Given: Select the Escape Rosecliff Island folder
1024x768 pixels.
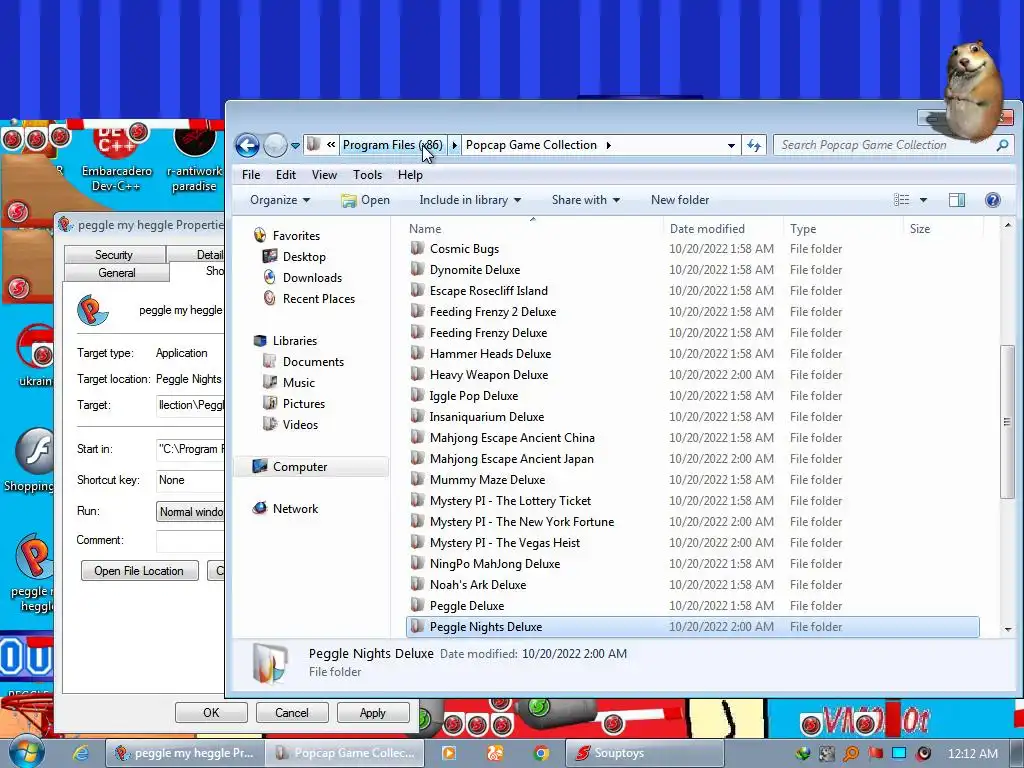Looking at the screenshot, I should [x=488, y=291].
